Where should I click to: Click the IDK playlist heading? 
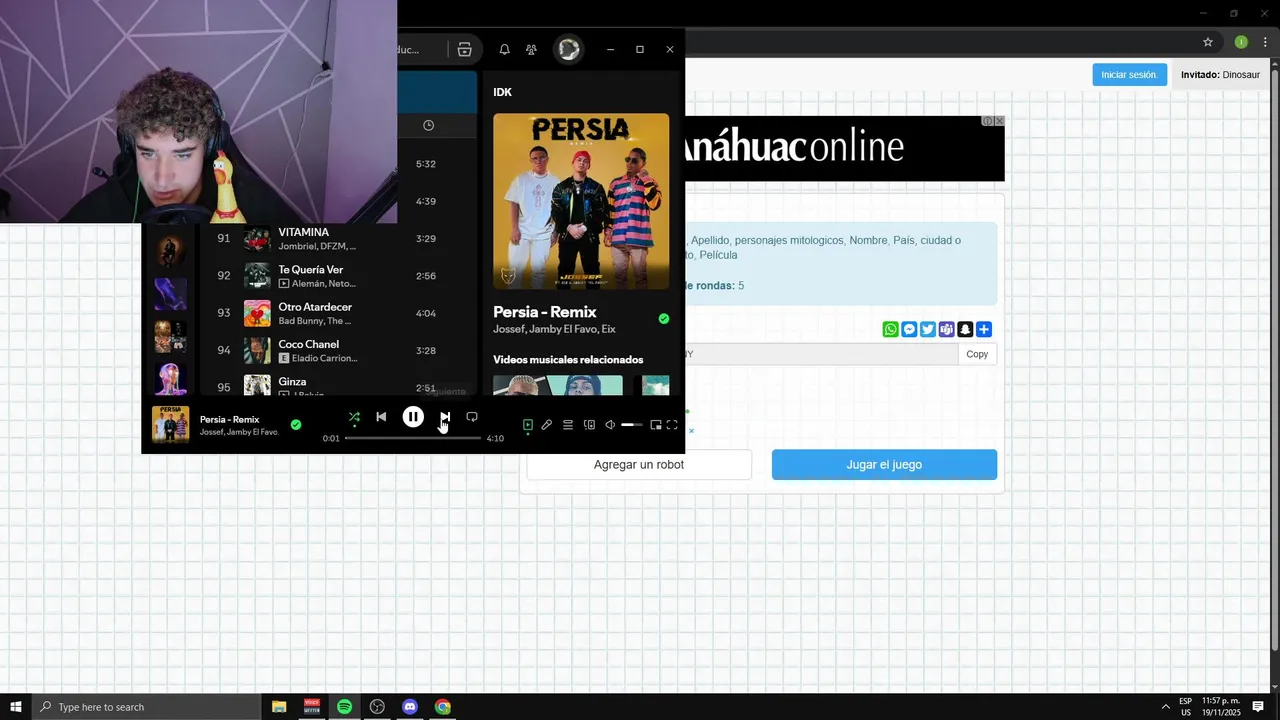(x=503, y=92)
